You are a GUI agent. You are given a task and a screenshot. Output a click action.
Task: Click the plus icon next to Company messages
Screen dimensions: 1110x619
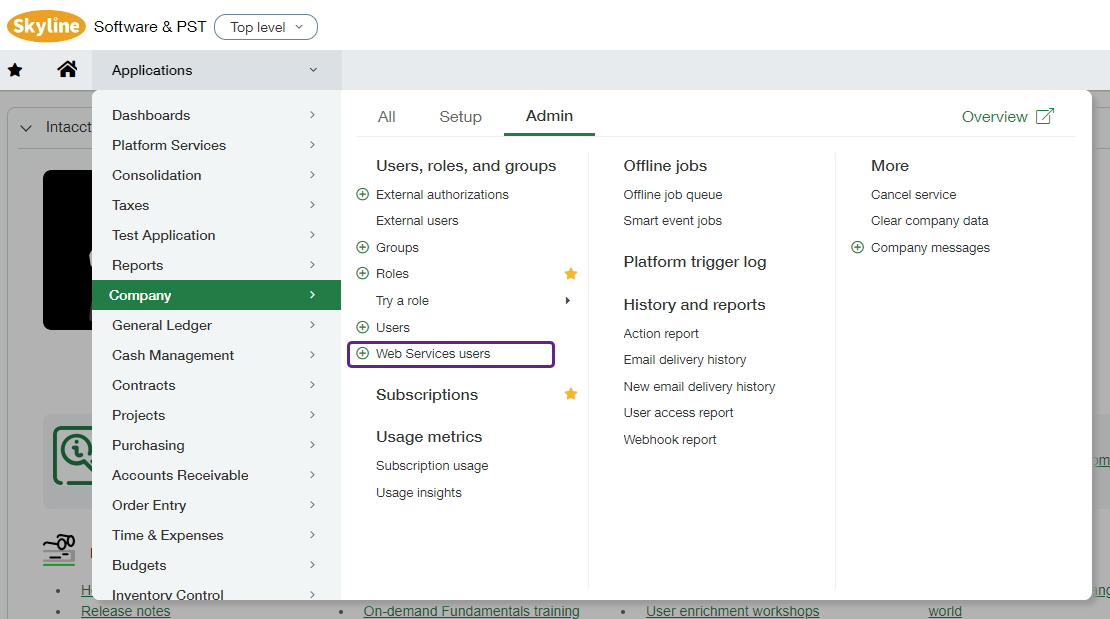click(x=856, y=247)
